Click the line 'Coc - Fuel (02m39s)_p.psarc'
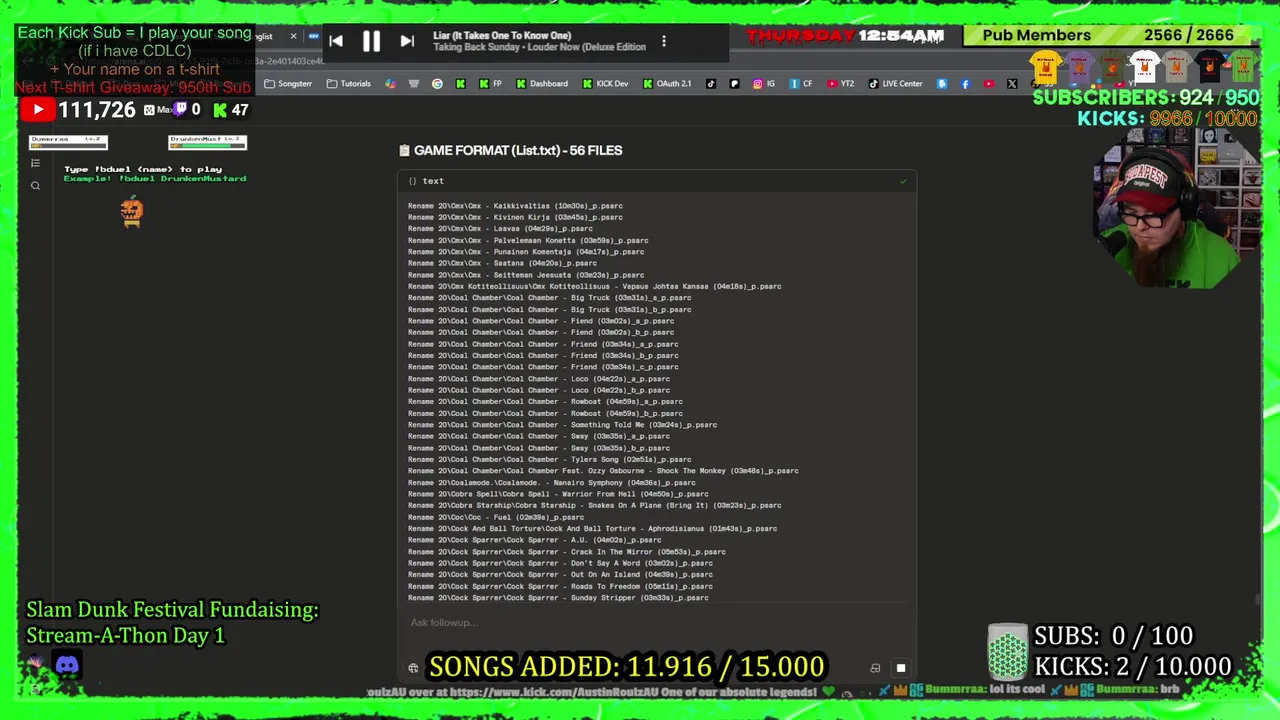The image size is (1280, 720). click(x=495, y=517)
